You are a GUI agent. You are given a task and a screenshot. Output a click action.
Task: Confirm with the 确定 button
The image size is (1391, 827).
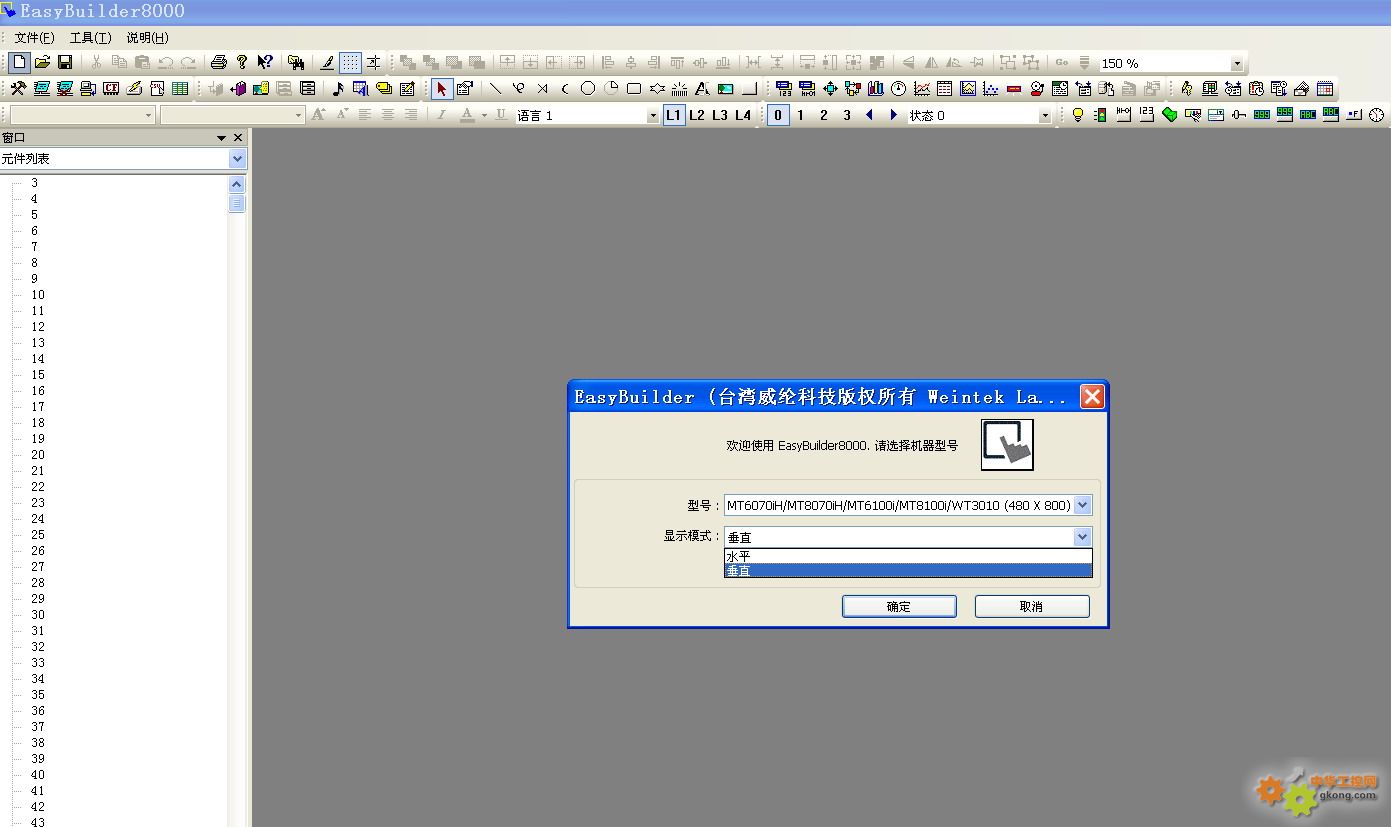click(899, 606)
